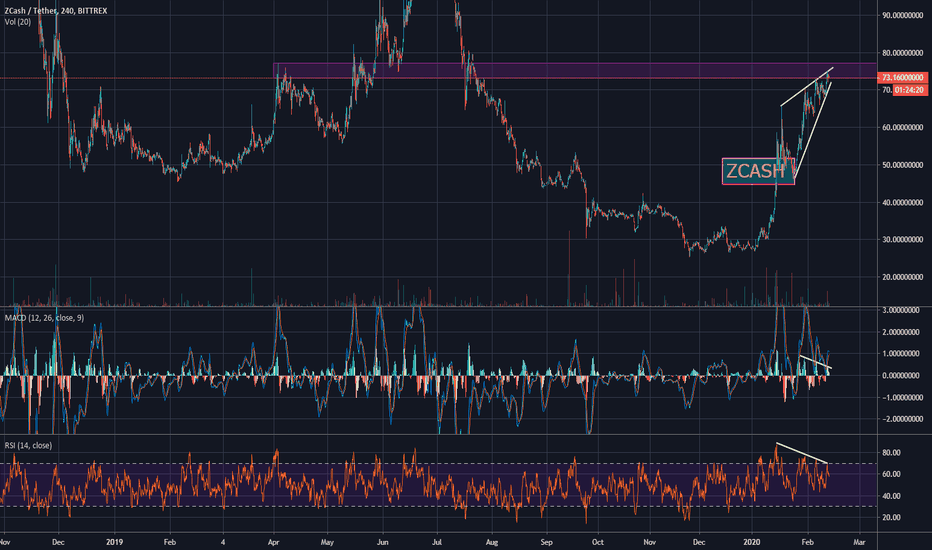
Task: Click the MACD 2.0000000 scale label
Action: tap(902, 332)
